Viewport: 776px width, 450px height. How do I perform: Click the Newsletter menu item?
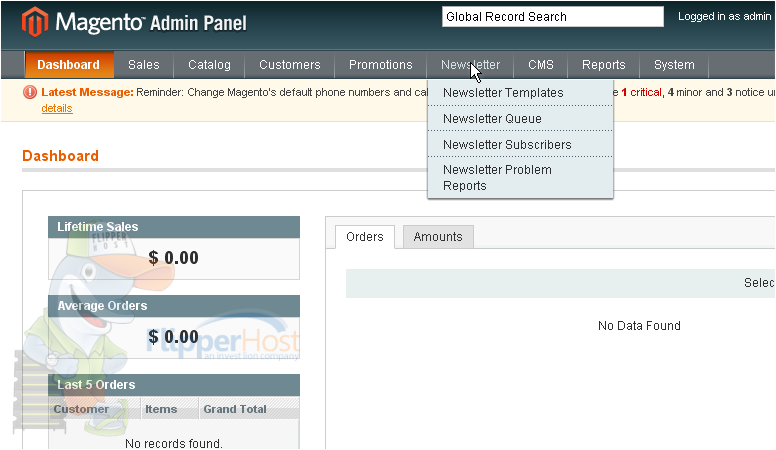[x=470, y=65]
